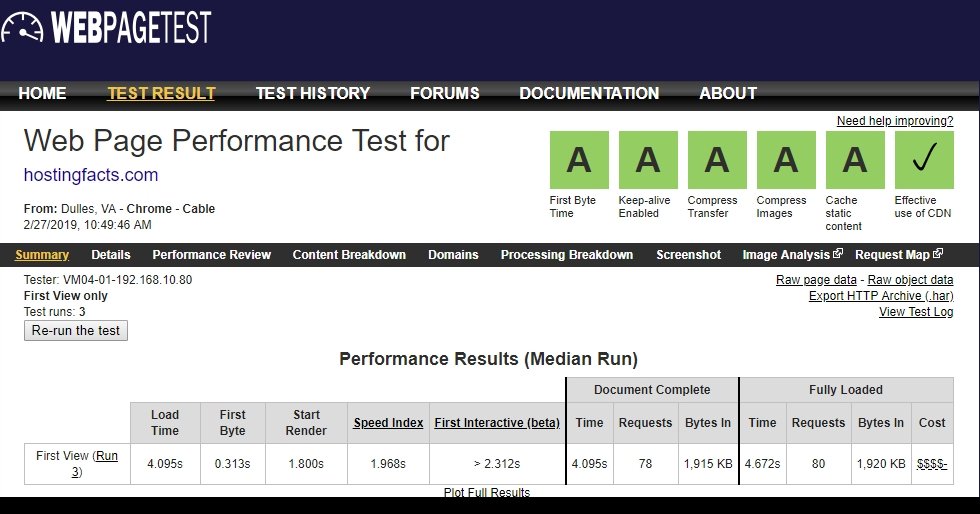Open the Raw page data link
The height and width of the screenshot is (514, 980).
coord(816,280)
